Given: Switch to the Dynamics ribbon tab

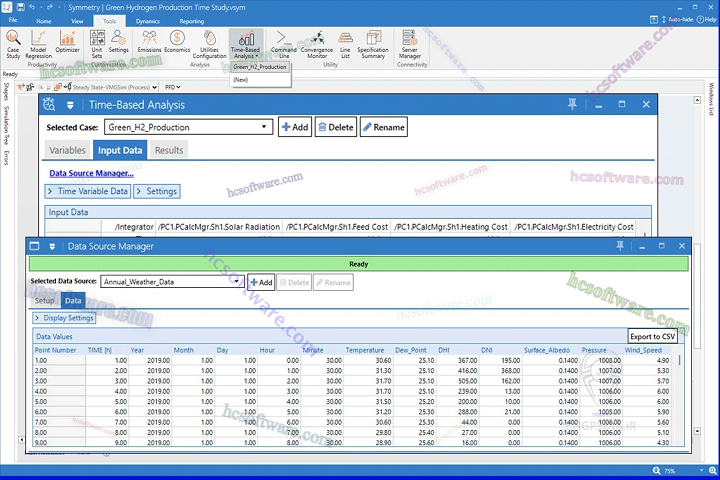Looking at the screenshot, I should point(148,21).
